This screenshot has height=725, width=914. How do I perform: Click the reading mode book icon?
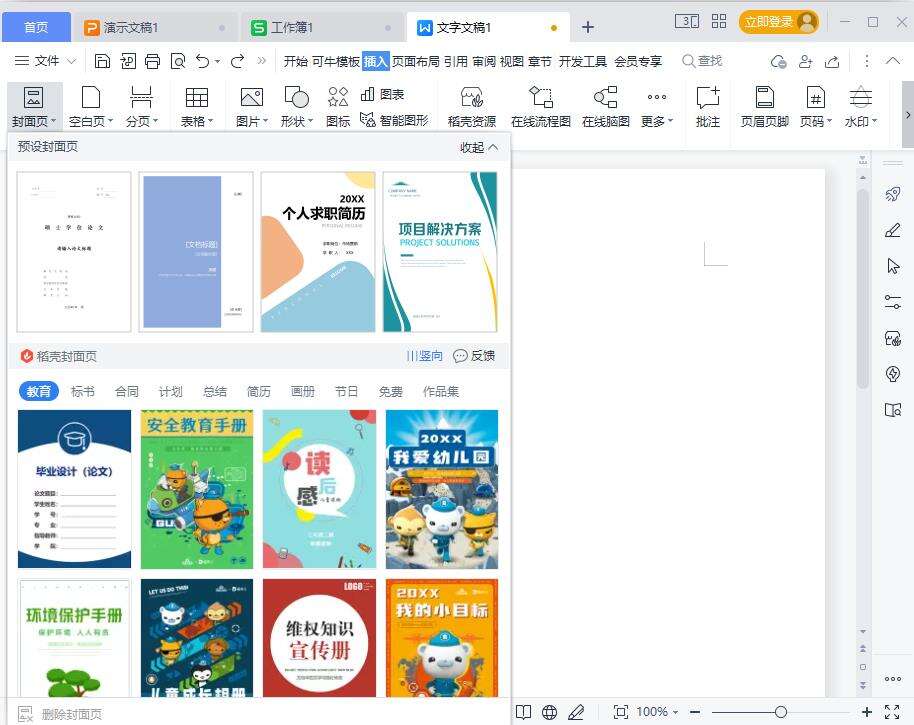click(x=523, y=712)
